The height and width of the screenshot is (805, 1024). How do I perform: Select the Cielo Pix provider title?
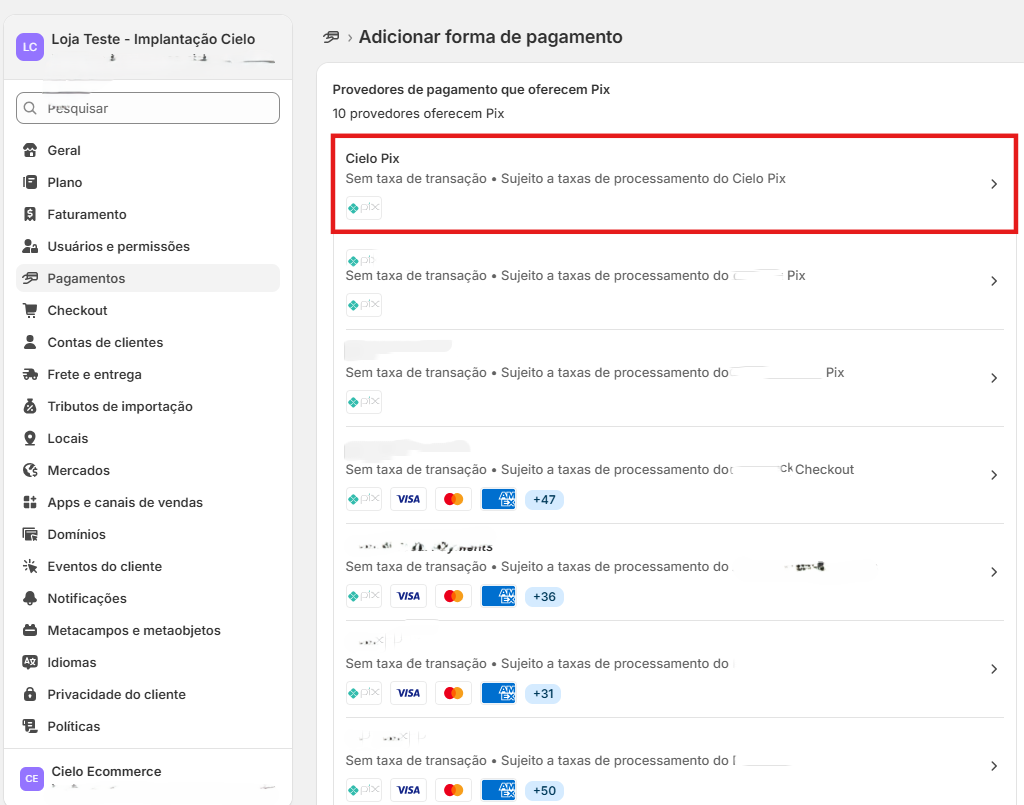pos(372,159)
